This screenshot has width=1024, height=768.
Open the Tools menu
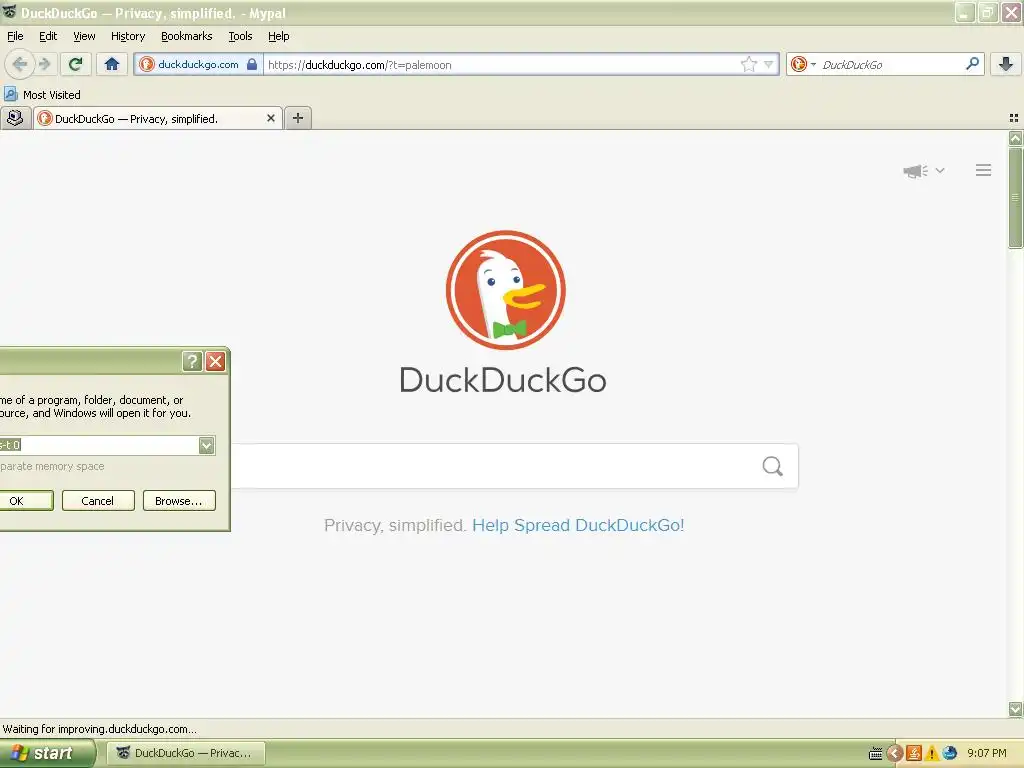click(x=240, y=36)
